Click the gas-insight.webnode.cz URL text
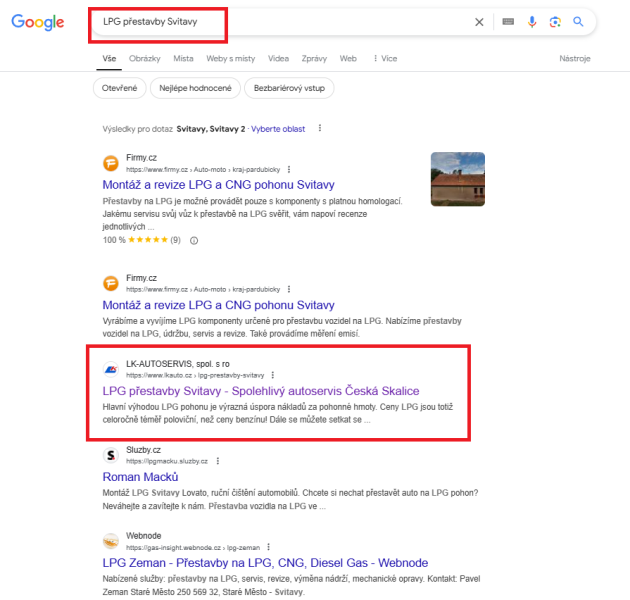 click(193, 548)
